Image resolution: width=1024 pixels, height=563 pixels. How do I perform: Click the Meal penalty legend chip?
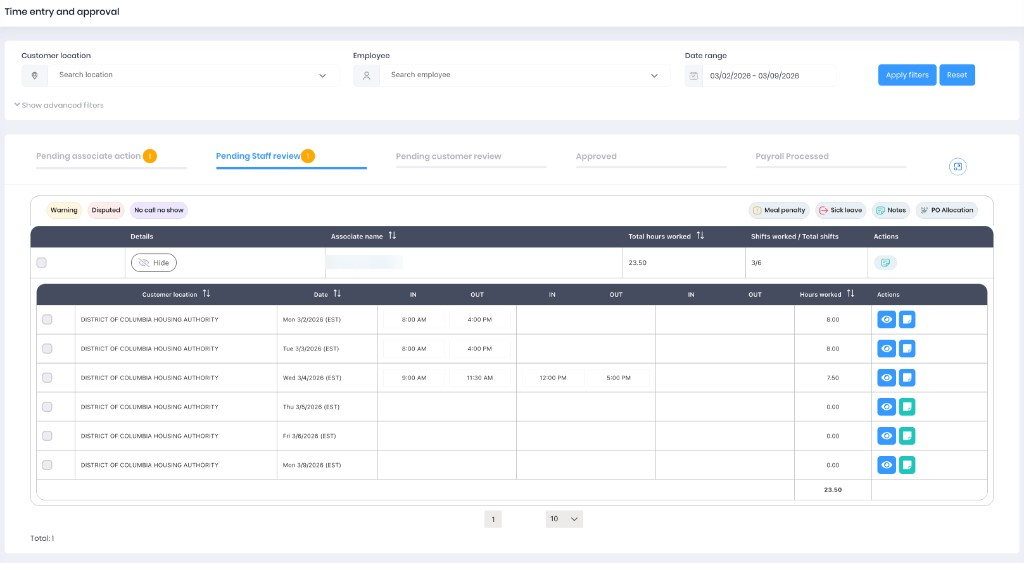779,210
